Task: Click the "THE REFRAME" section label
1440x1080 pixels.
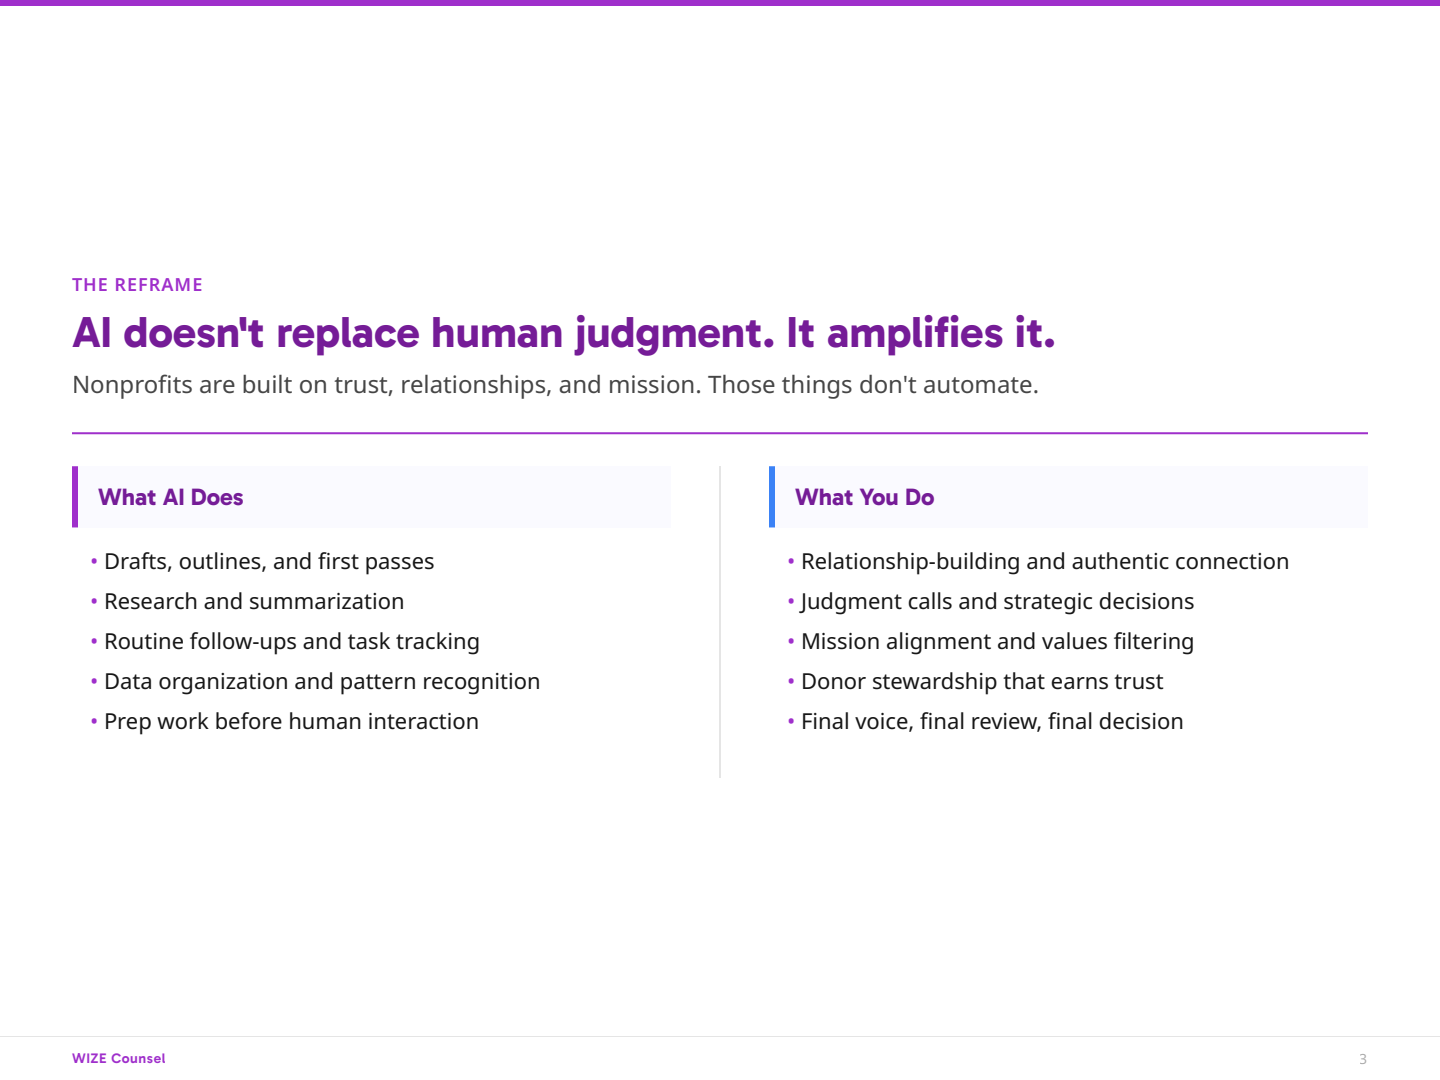Action: tap(137, 285)
